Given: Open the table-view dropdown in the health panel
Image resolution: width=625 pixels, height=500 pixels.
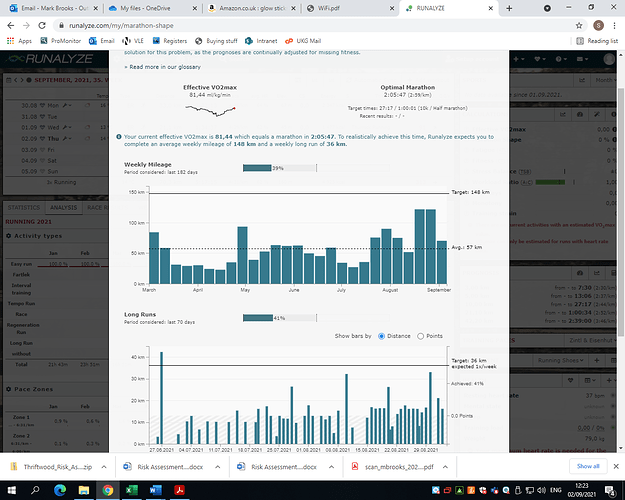Looking at the screenshot, I should [590, 380].
